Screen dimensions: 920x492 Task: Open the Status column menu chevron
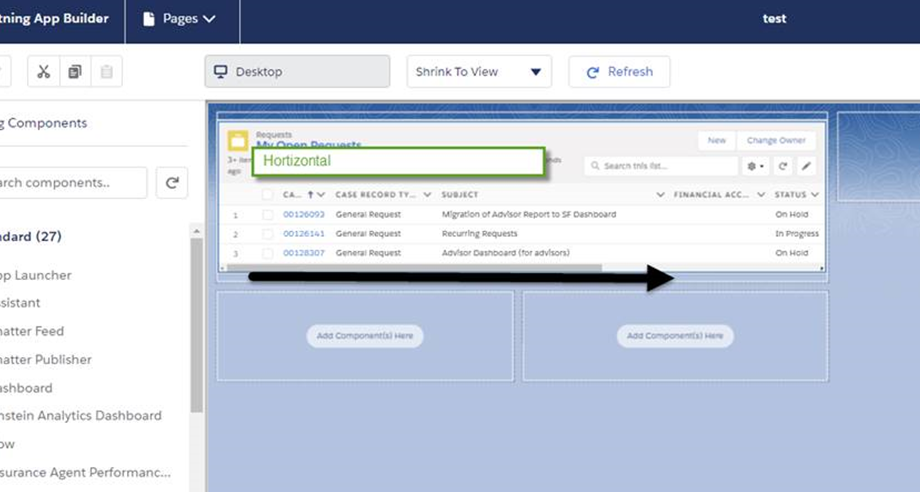point(814,195)
